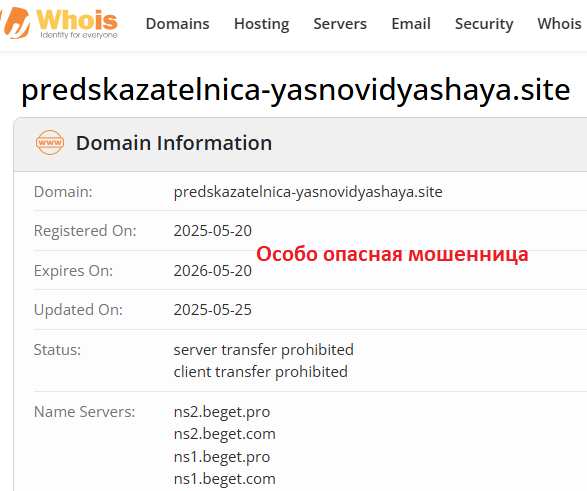Viewport: 587px width, 491px height.
Task: Open the Hosting menu
Action: 262,24
